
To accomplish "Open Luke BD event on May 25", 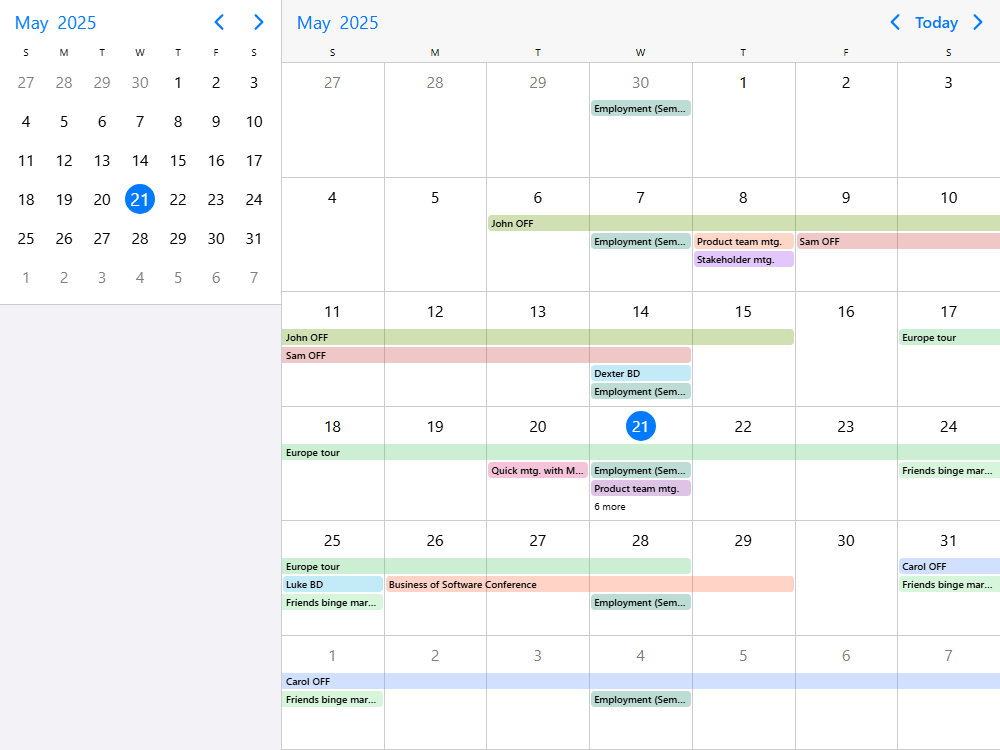I will 332,584.
